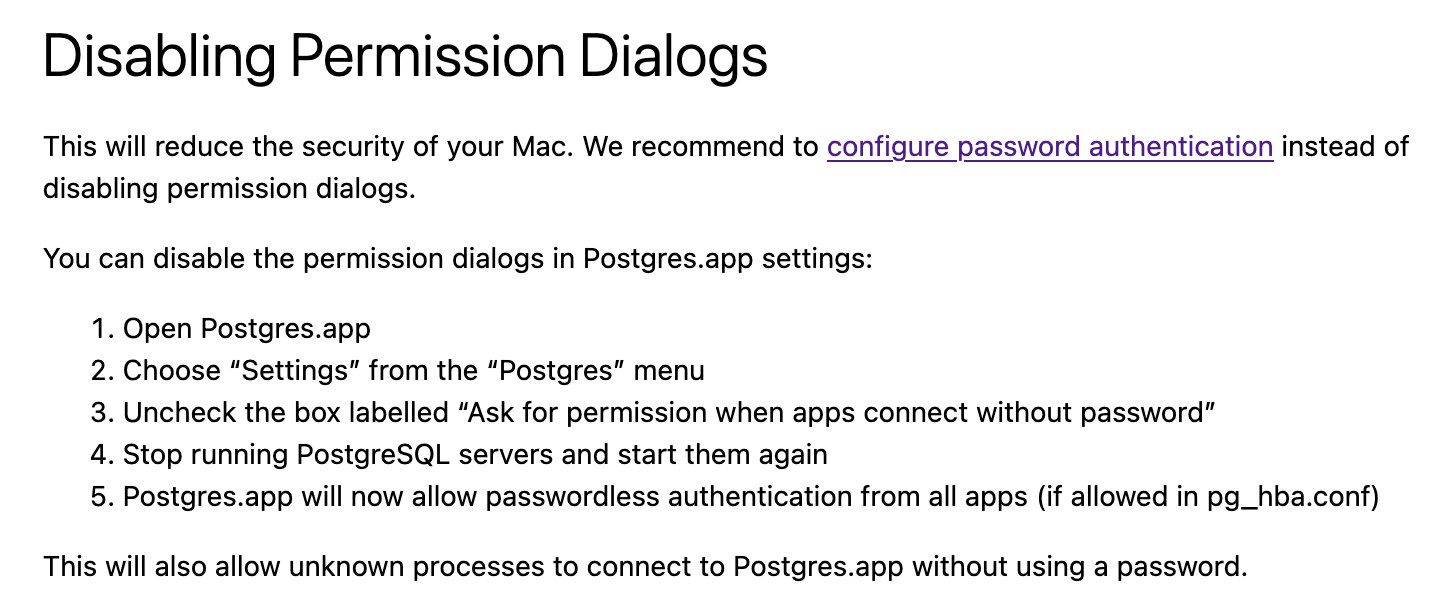
Task: Click "without using a password." at page end
Action: pos(1080,567)
